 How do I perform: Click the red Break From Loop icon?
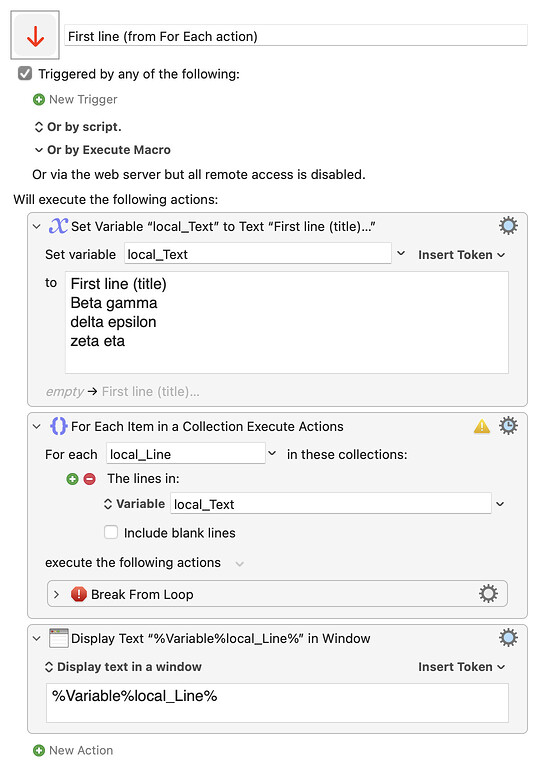[x=79, y=594]
